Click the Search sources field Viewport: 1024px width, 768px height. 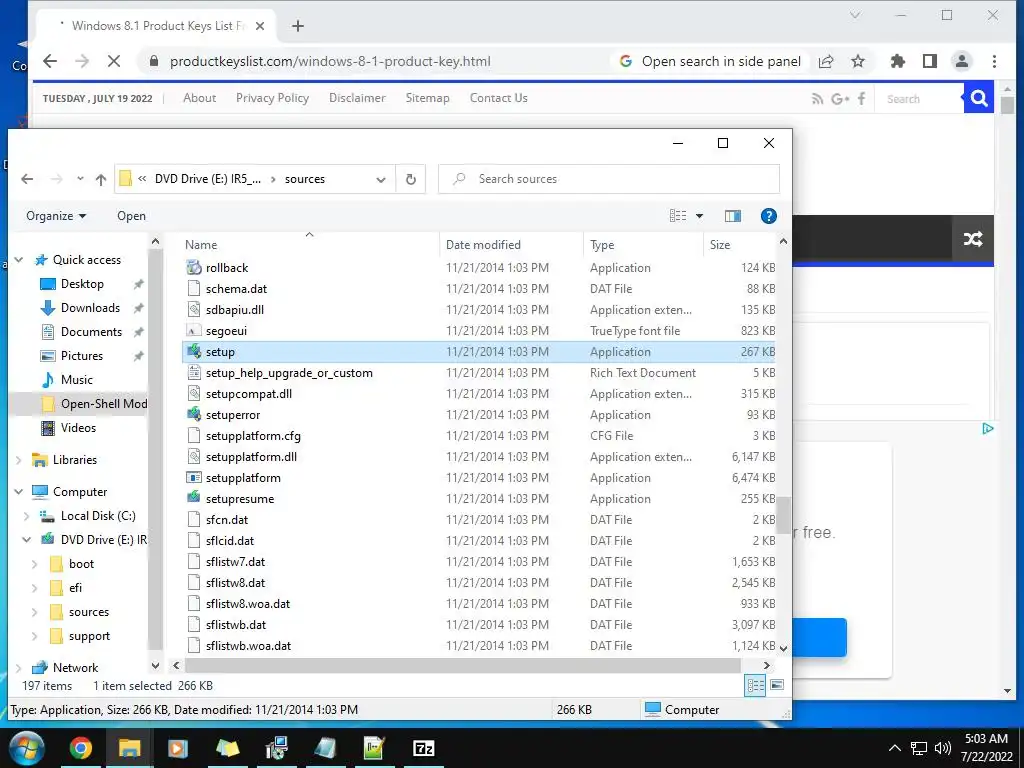coord(609,179)
